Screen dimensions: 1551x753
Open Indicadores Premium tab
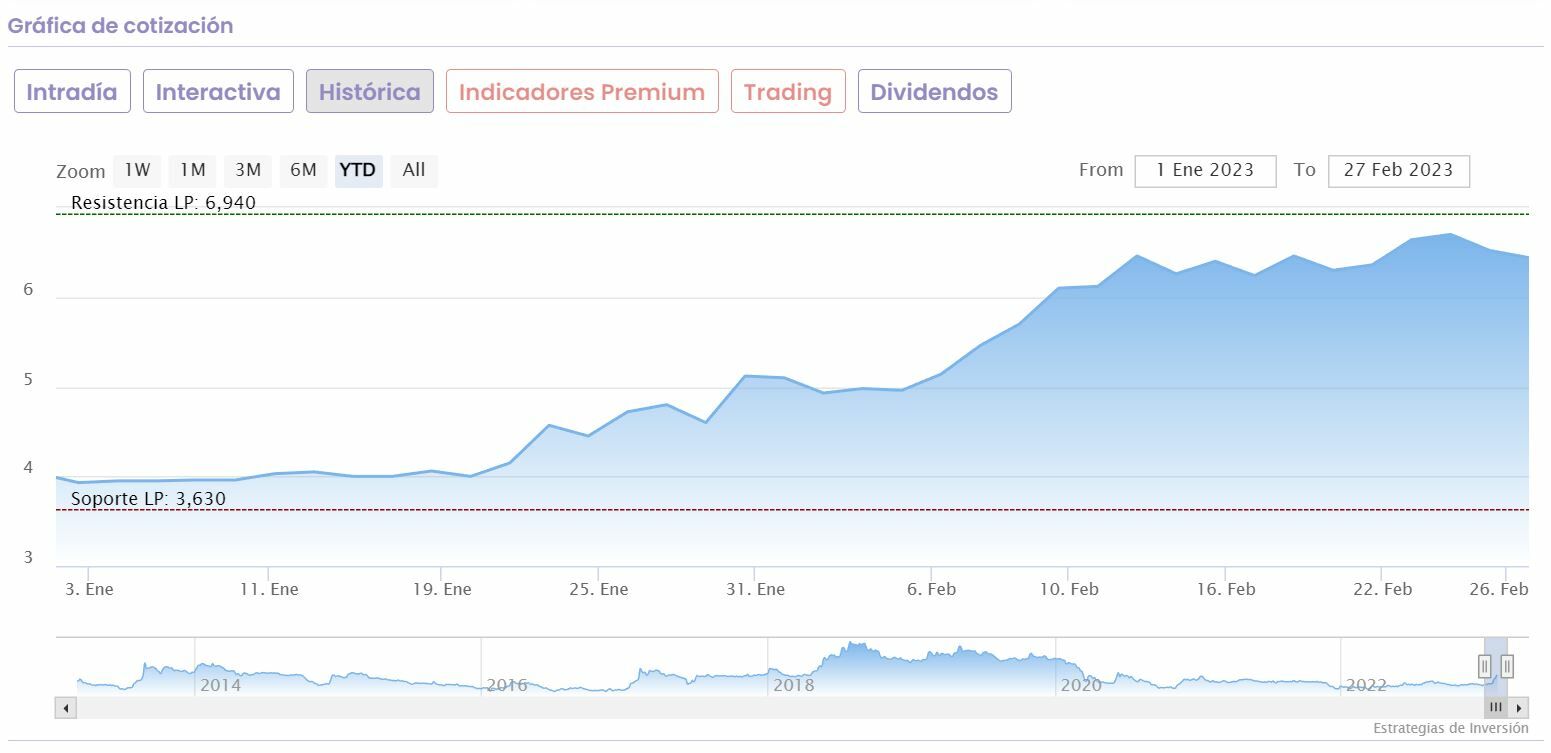pos(582,92)
